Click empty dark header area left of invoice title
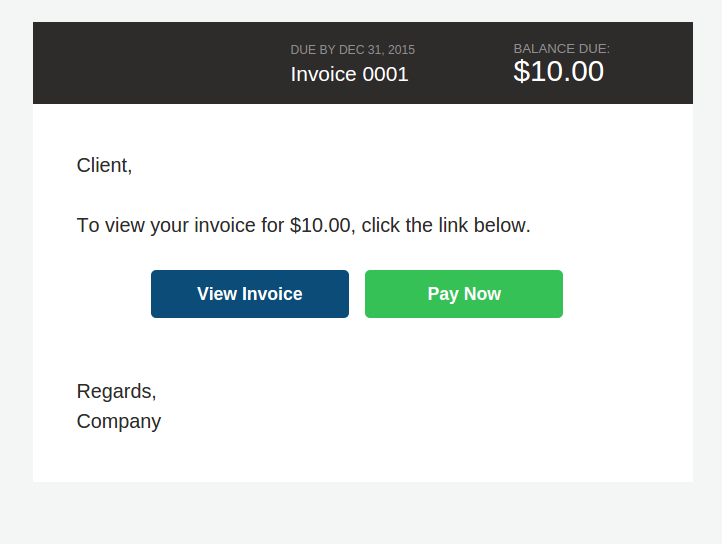722x544 pixels. pyautogui.click(x=157, y=63)
